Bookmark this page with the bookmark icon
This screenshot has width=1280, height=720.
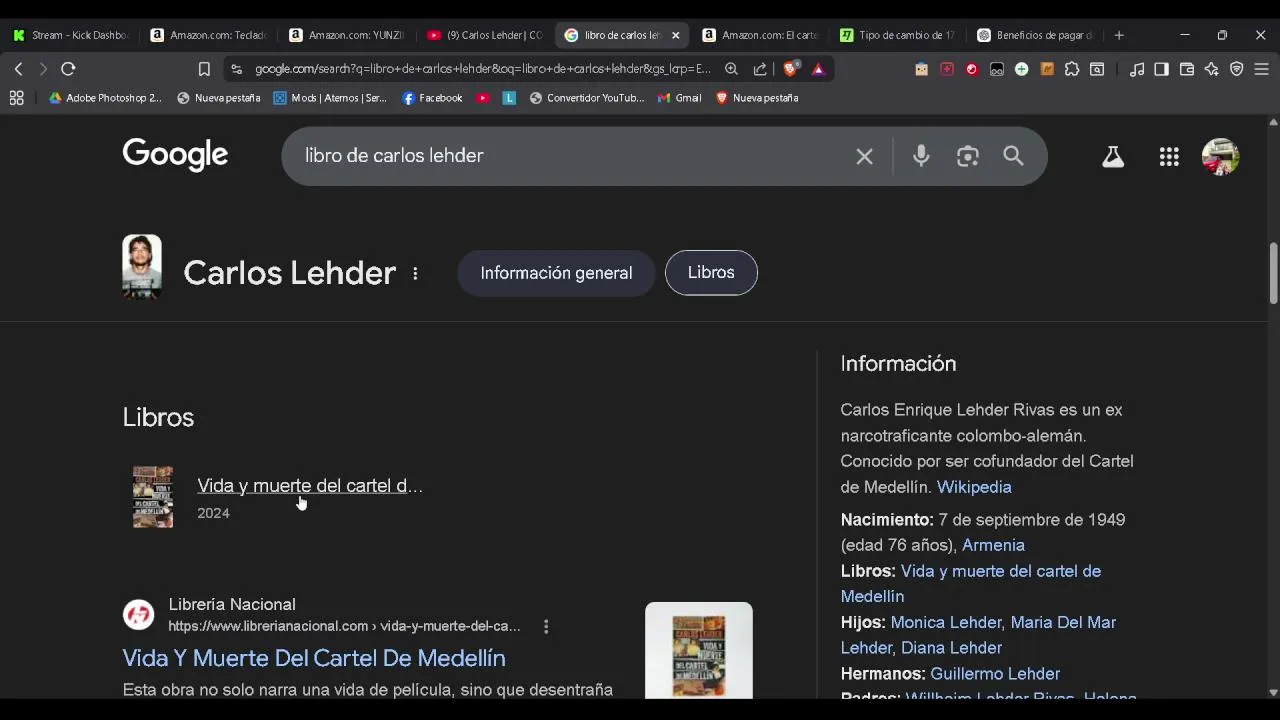pyautogui.click(x=204, y=69)
